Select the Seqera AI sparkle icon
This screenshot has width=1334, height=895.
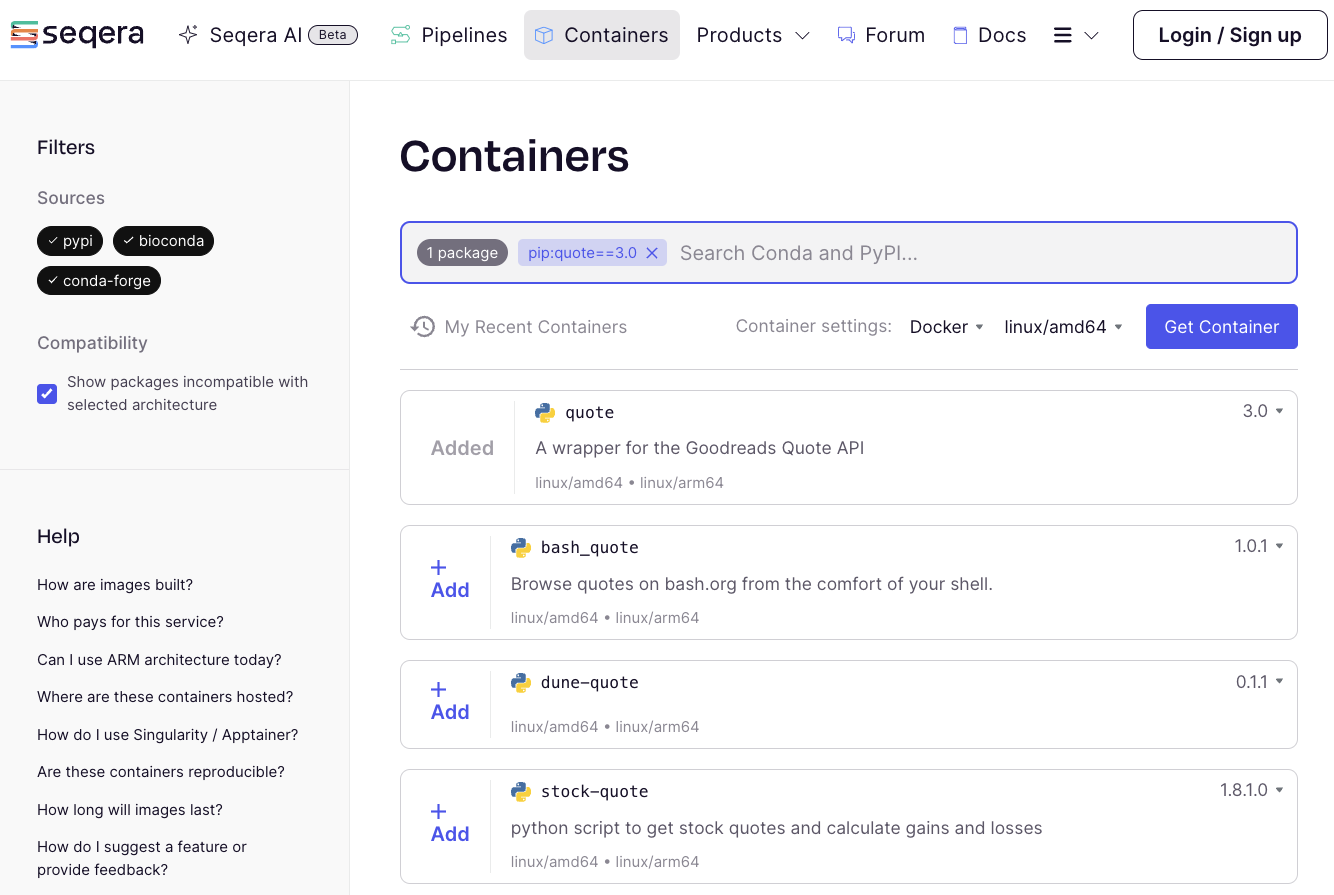pyautogui.click(x=187, y=34)
